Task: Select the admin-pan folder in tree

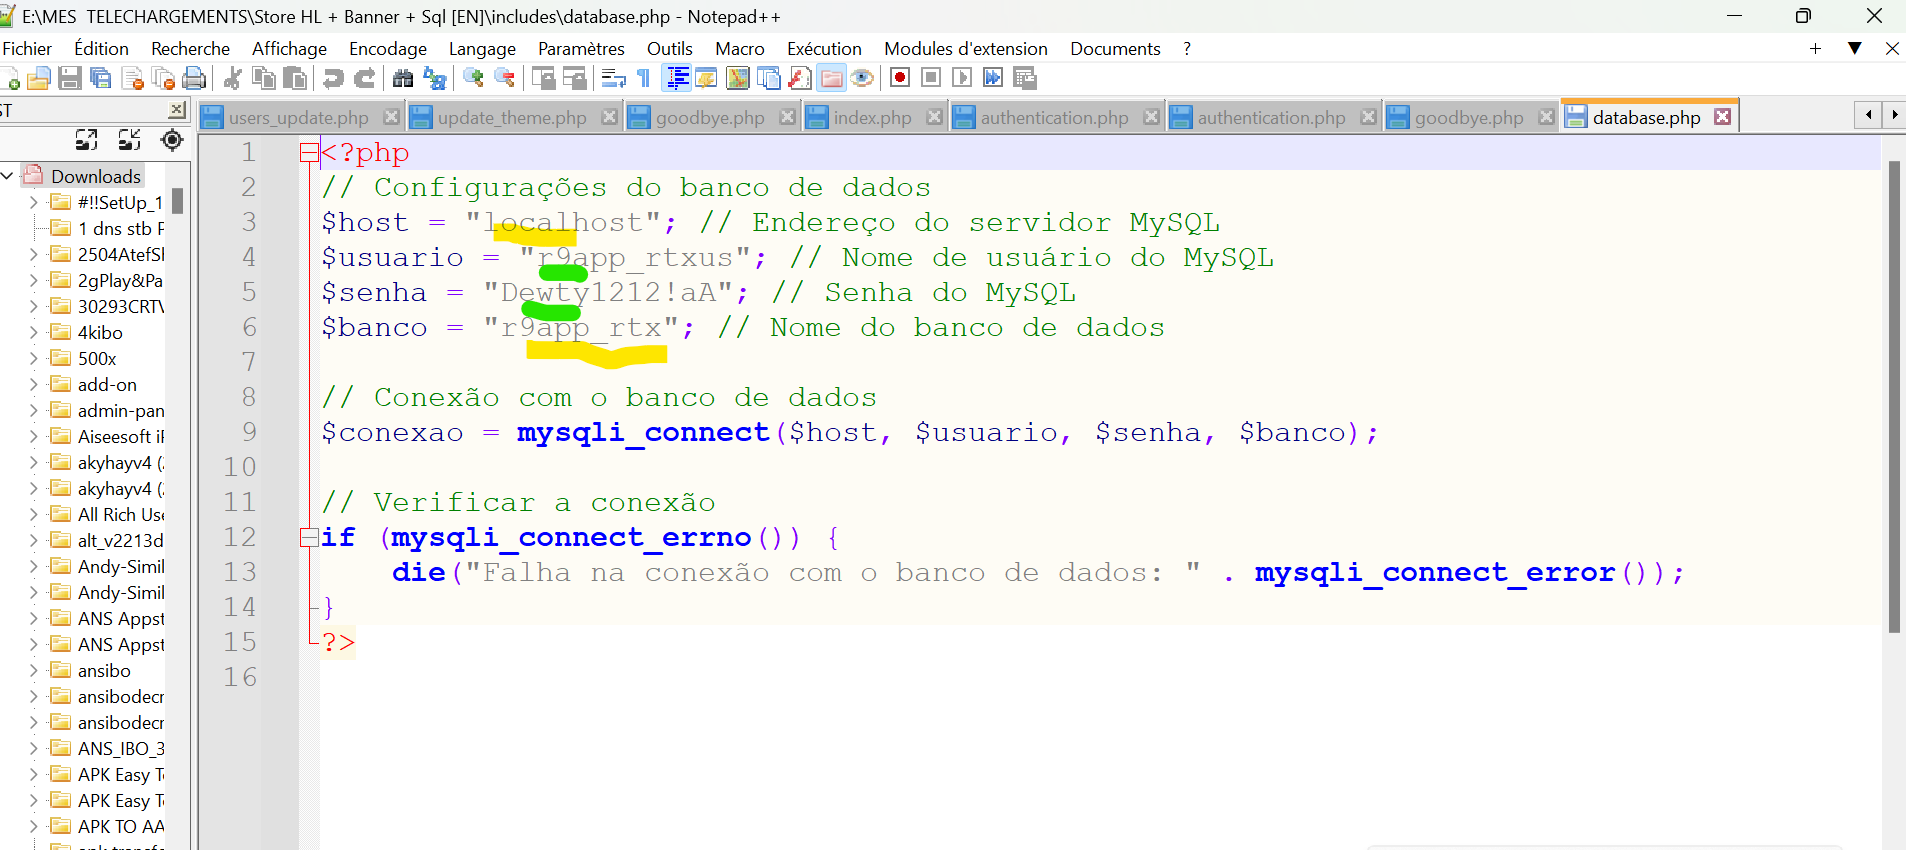Action: (120, 410)
